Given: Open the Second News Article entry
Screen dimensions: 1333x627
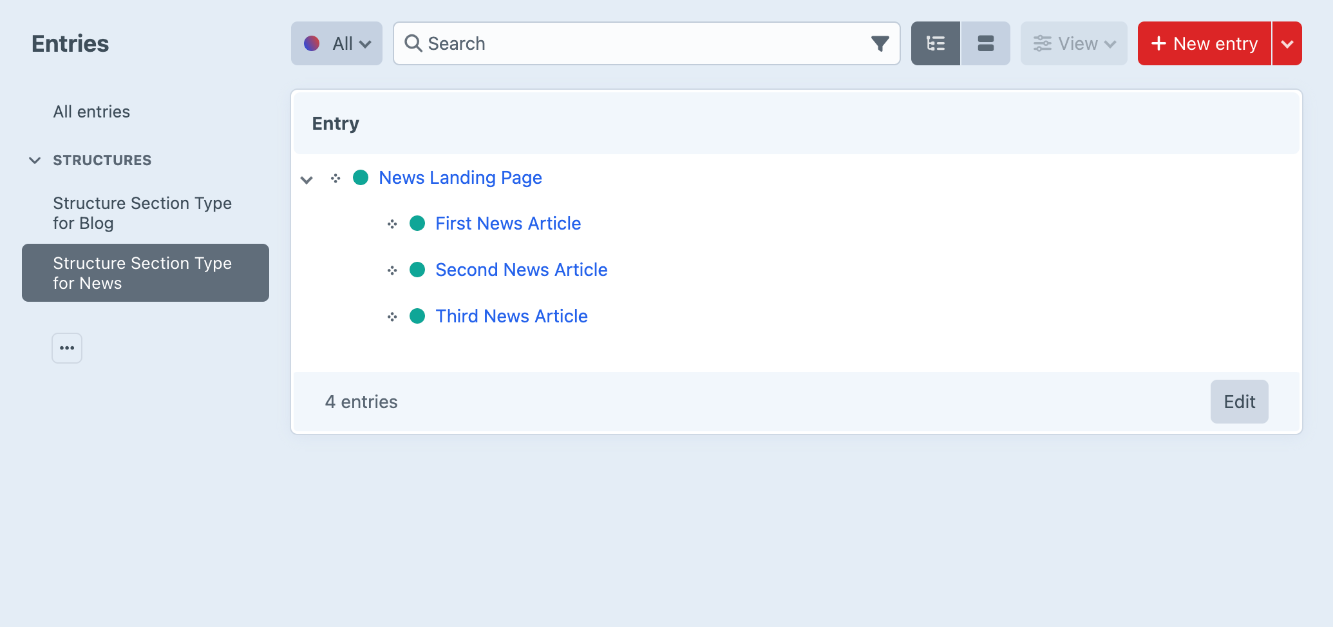Looking at the screenshot, I should (521, 270).
